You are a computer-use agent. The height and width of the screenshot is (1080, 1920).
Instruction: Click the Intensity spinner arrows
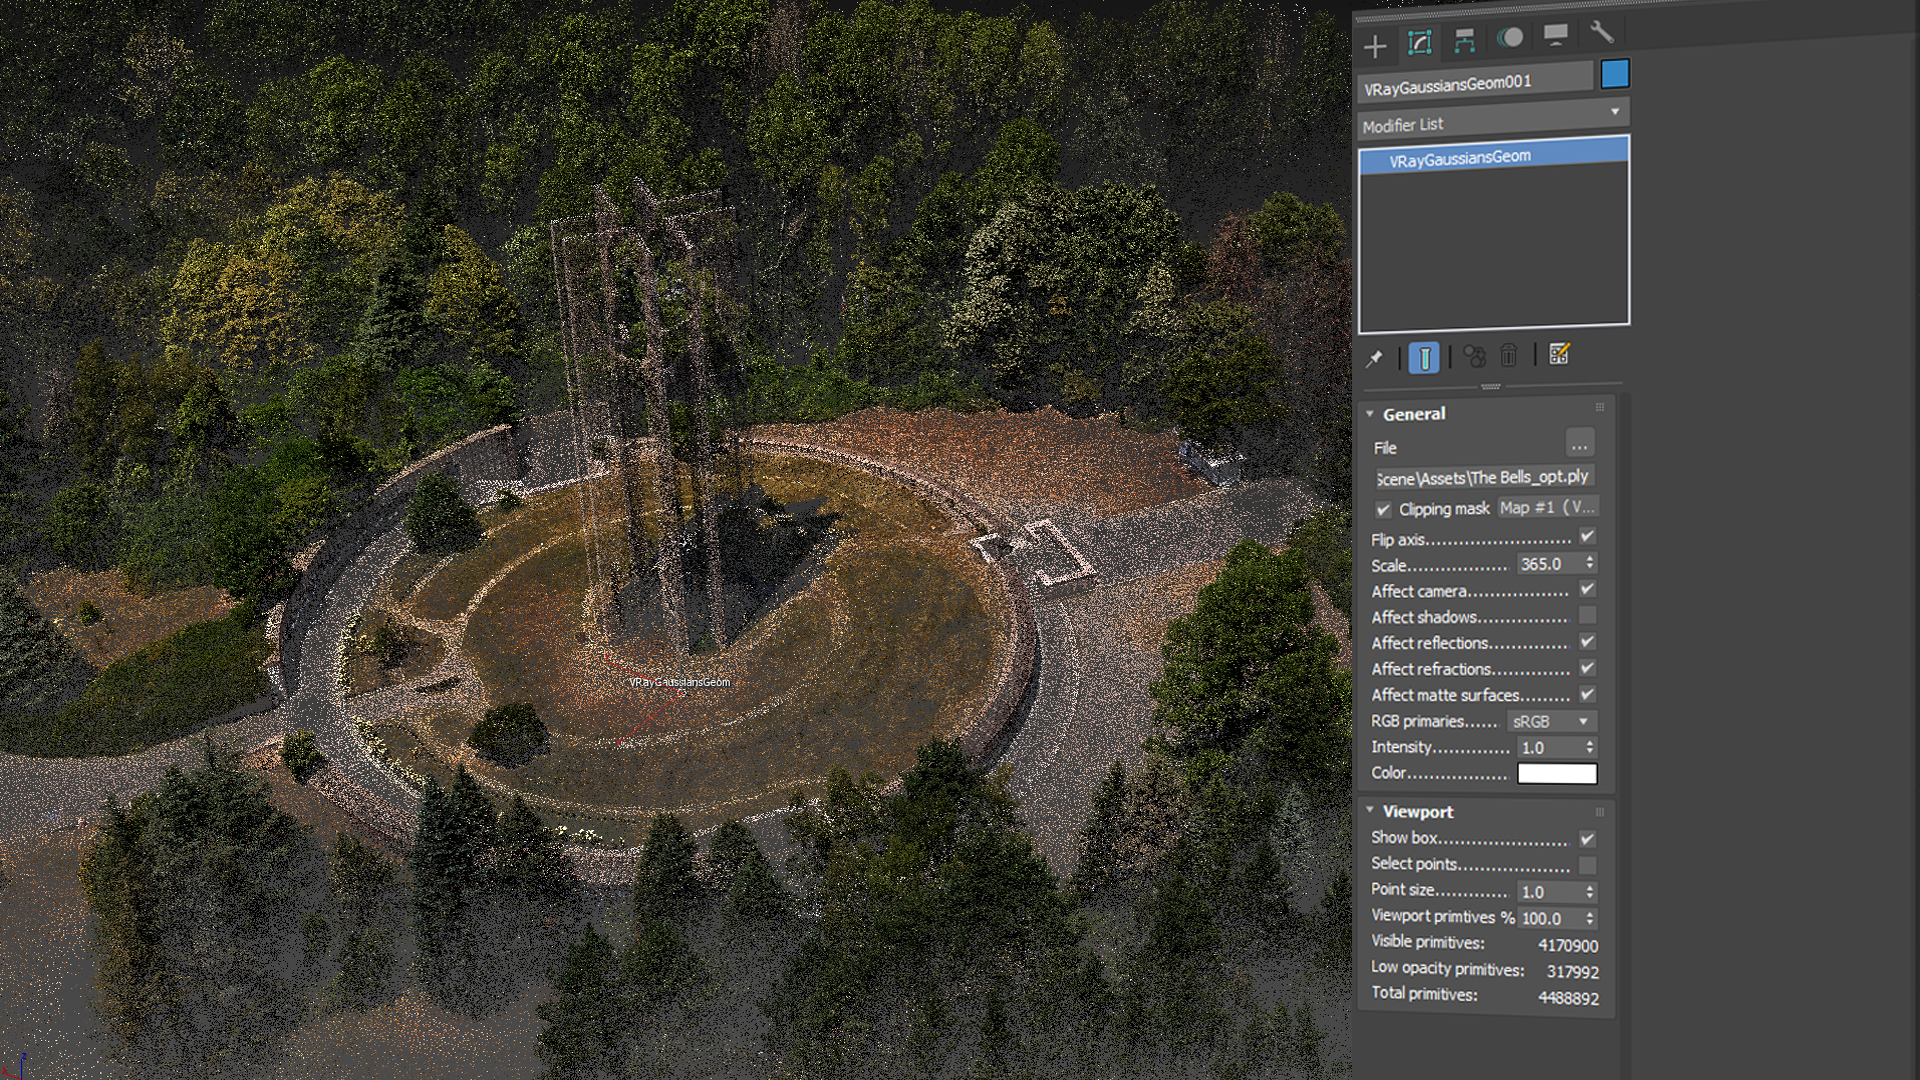1590,747
